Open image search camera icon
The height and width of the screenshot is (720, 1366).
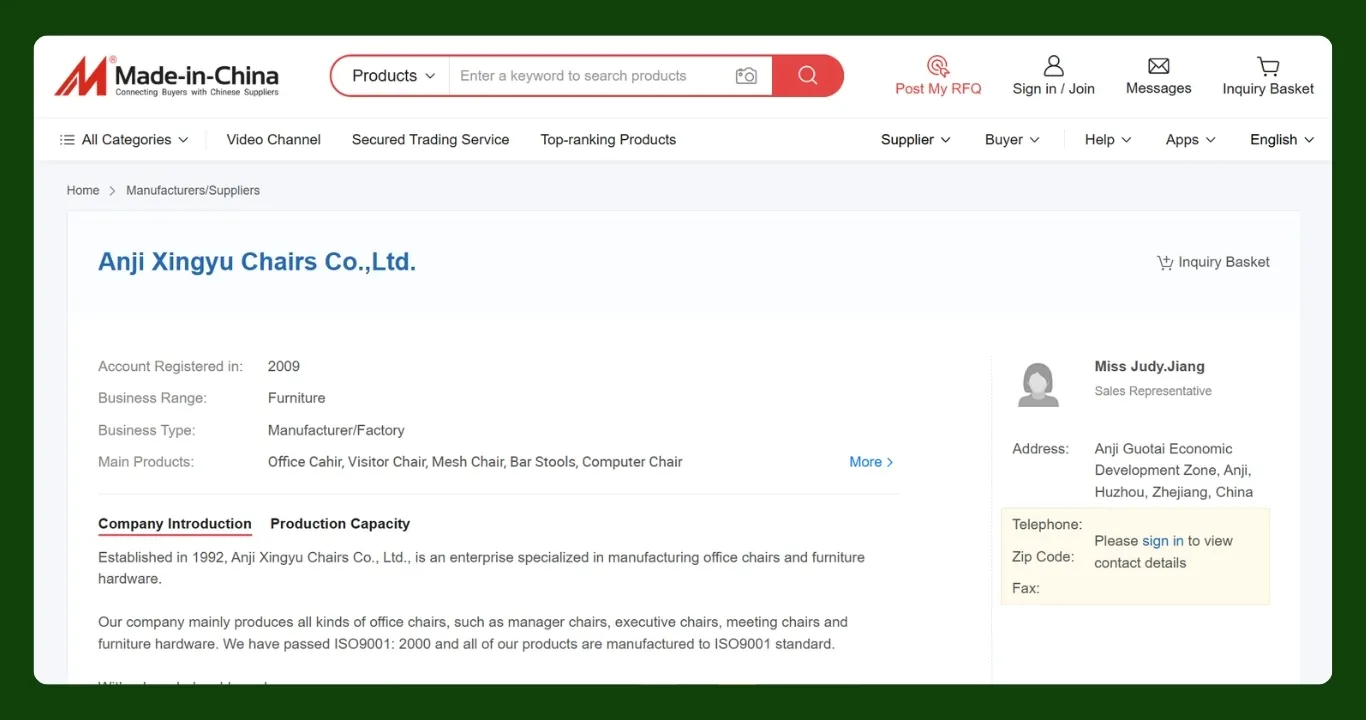[746, 76]
